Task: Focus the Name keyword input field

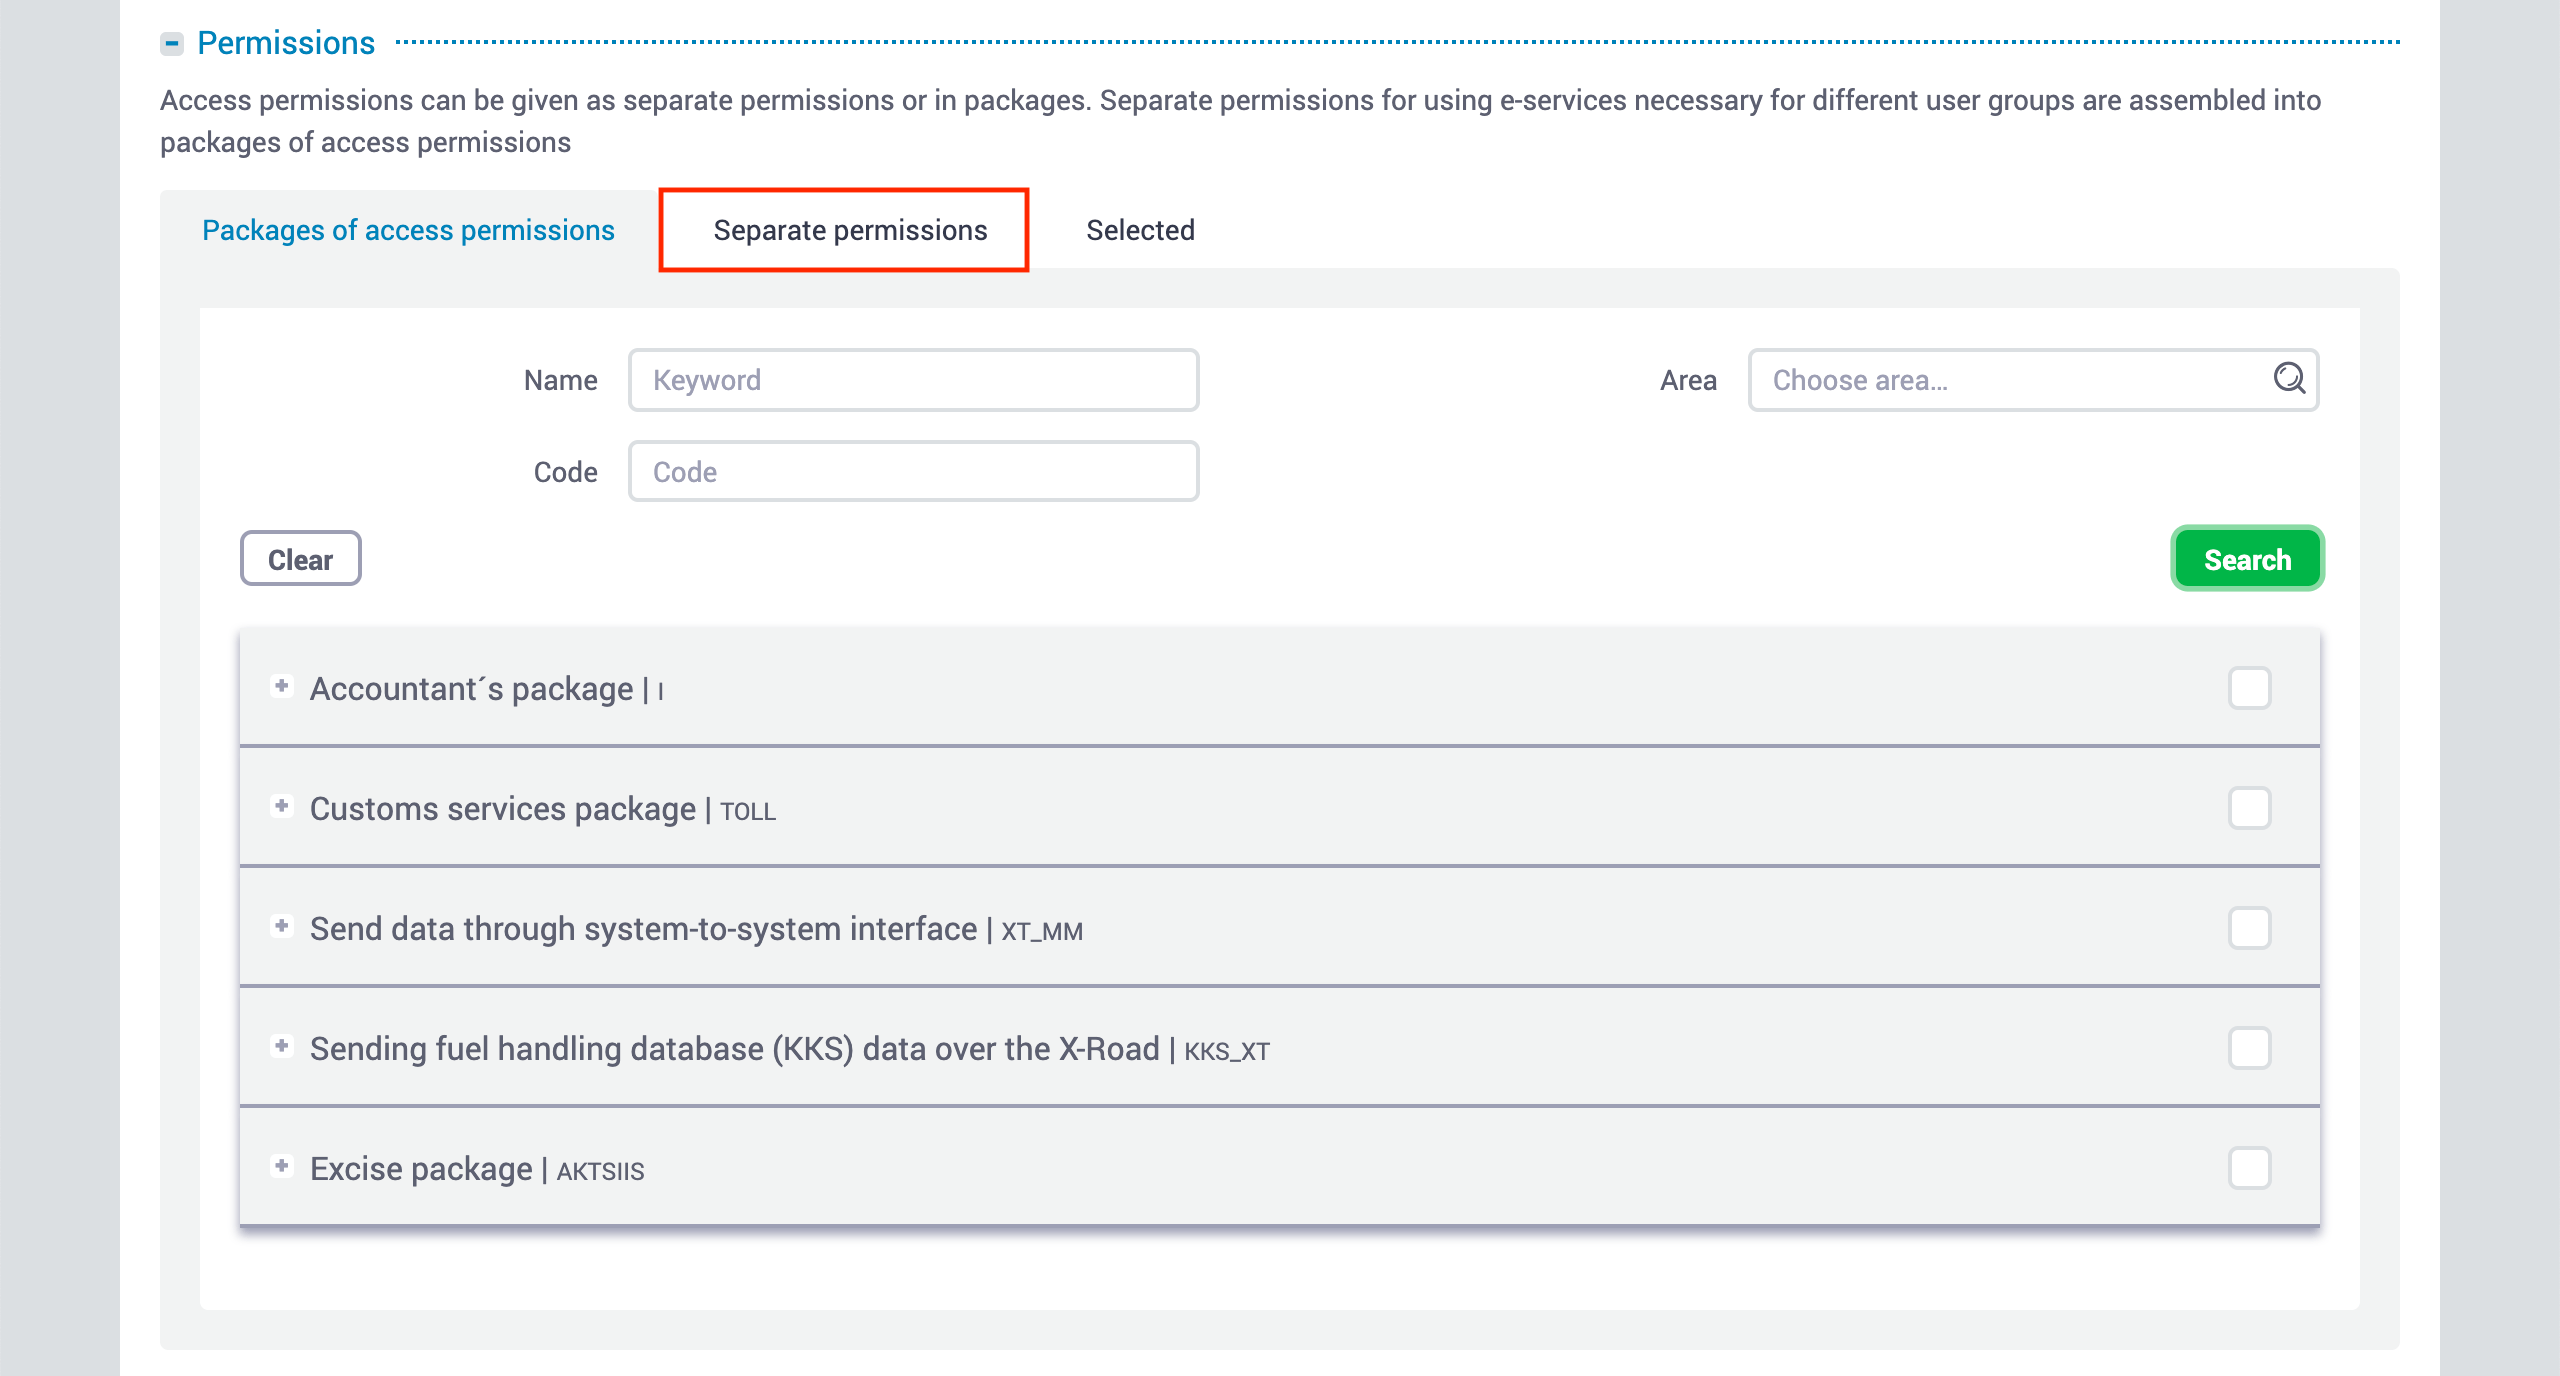Action: click(x=912, y=380)
